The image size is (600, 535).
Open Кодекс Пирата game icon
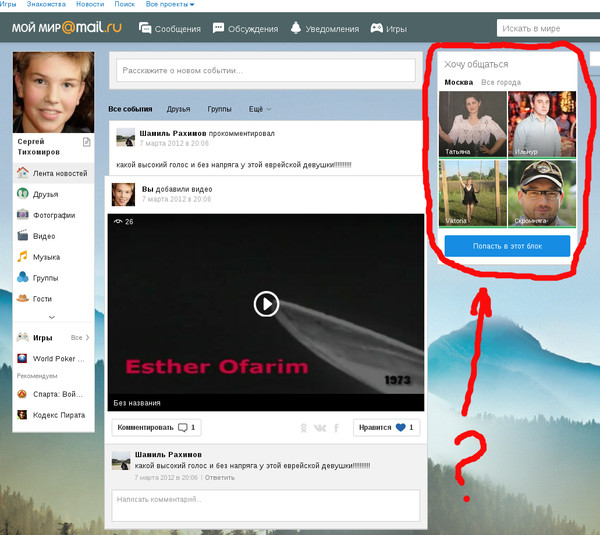[22, 414]
